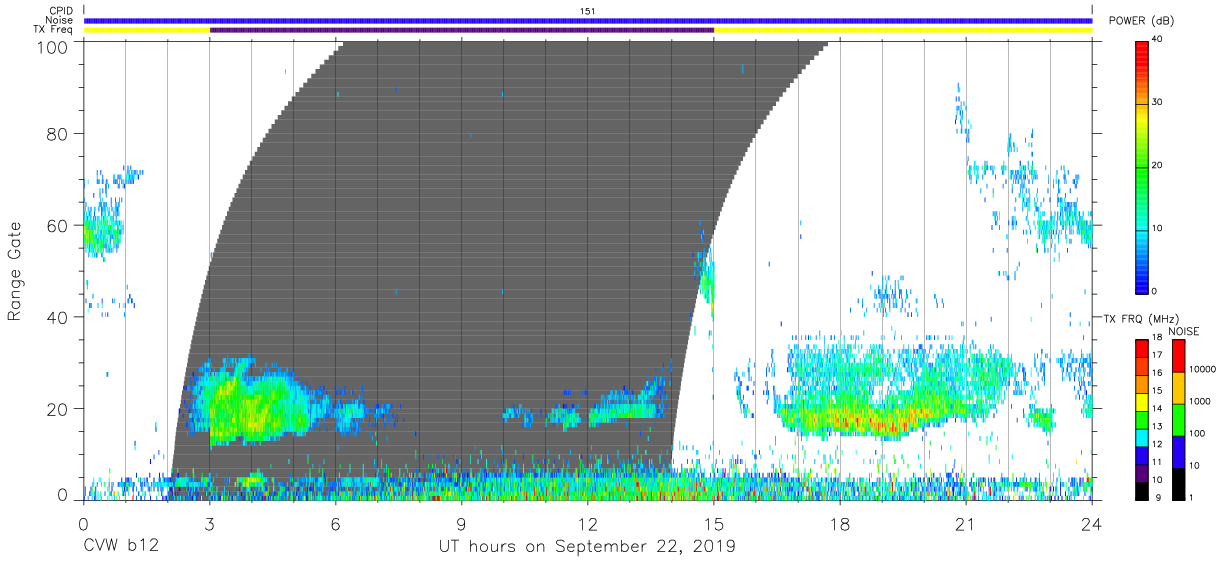Select the red swatch in the TX FRQ legend
Image resolution: width=1228 pixels, height=567 pixels.
[1142, 349]
